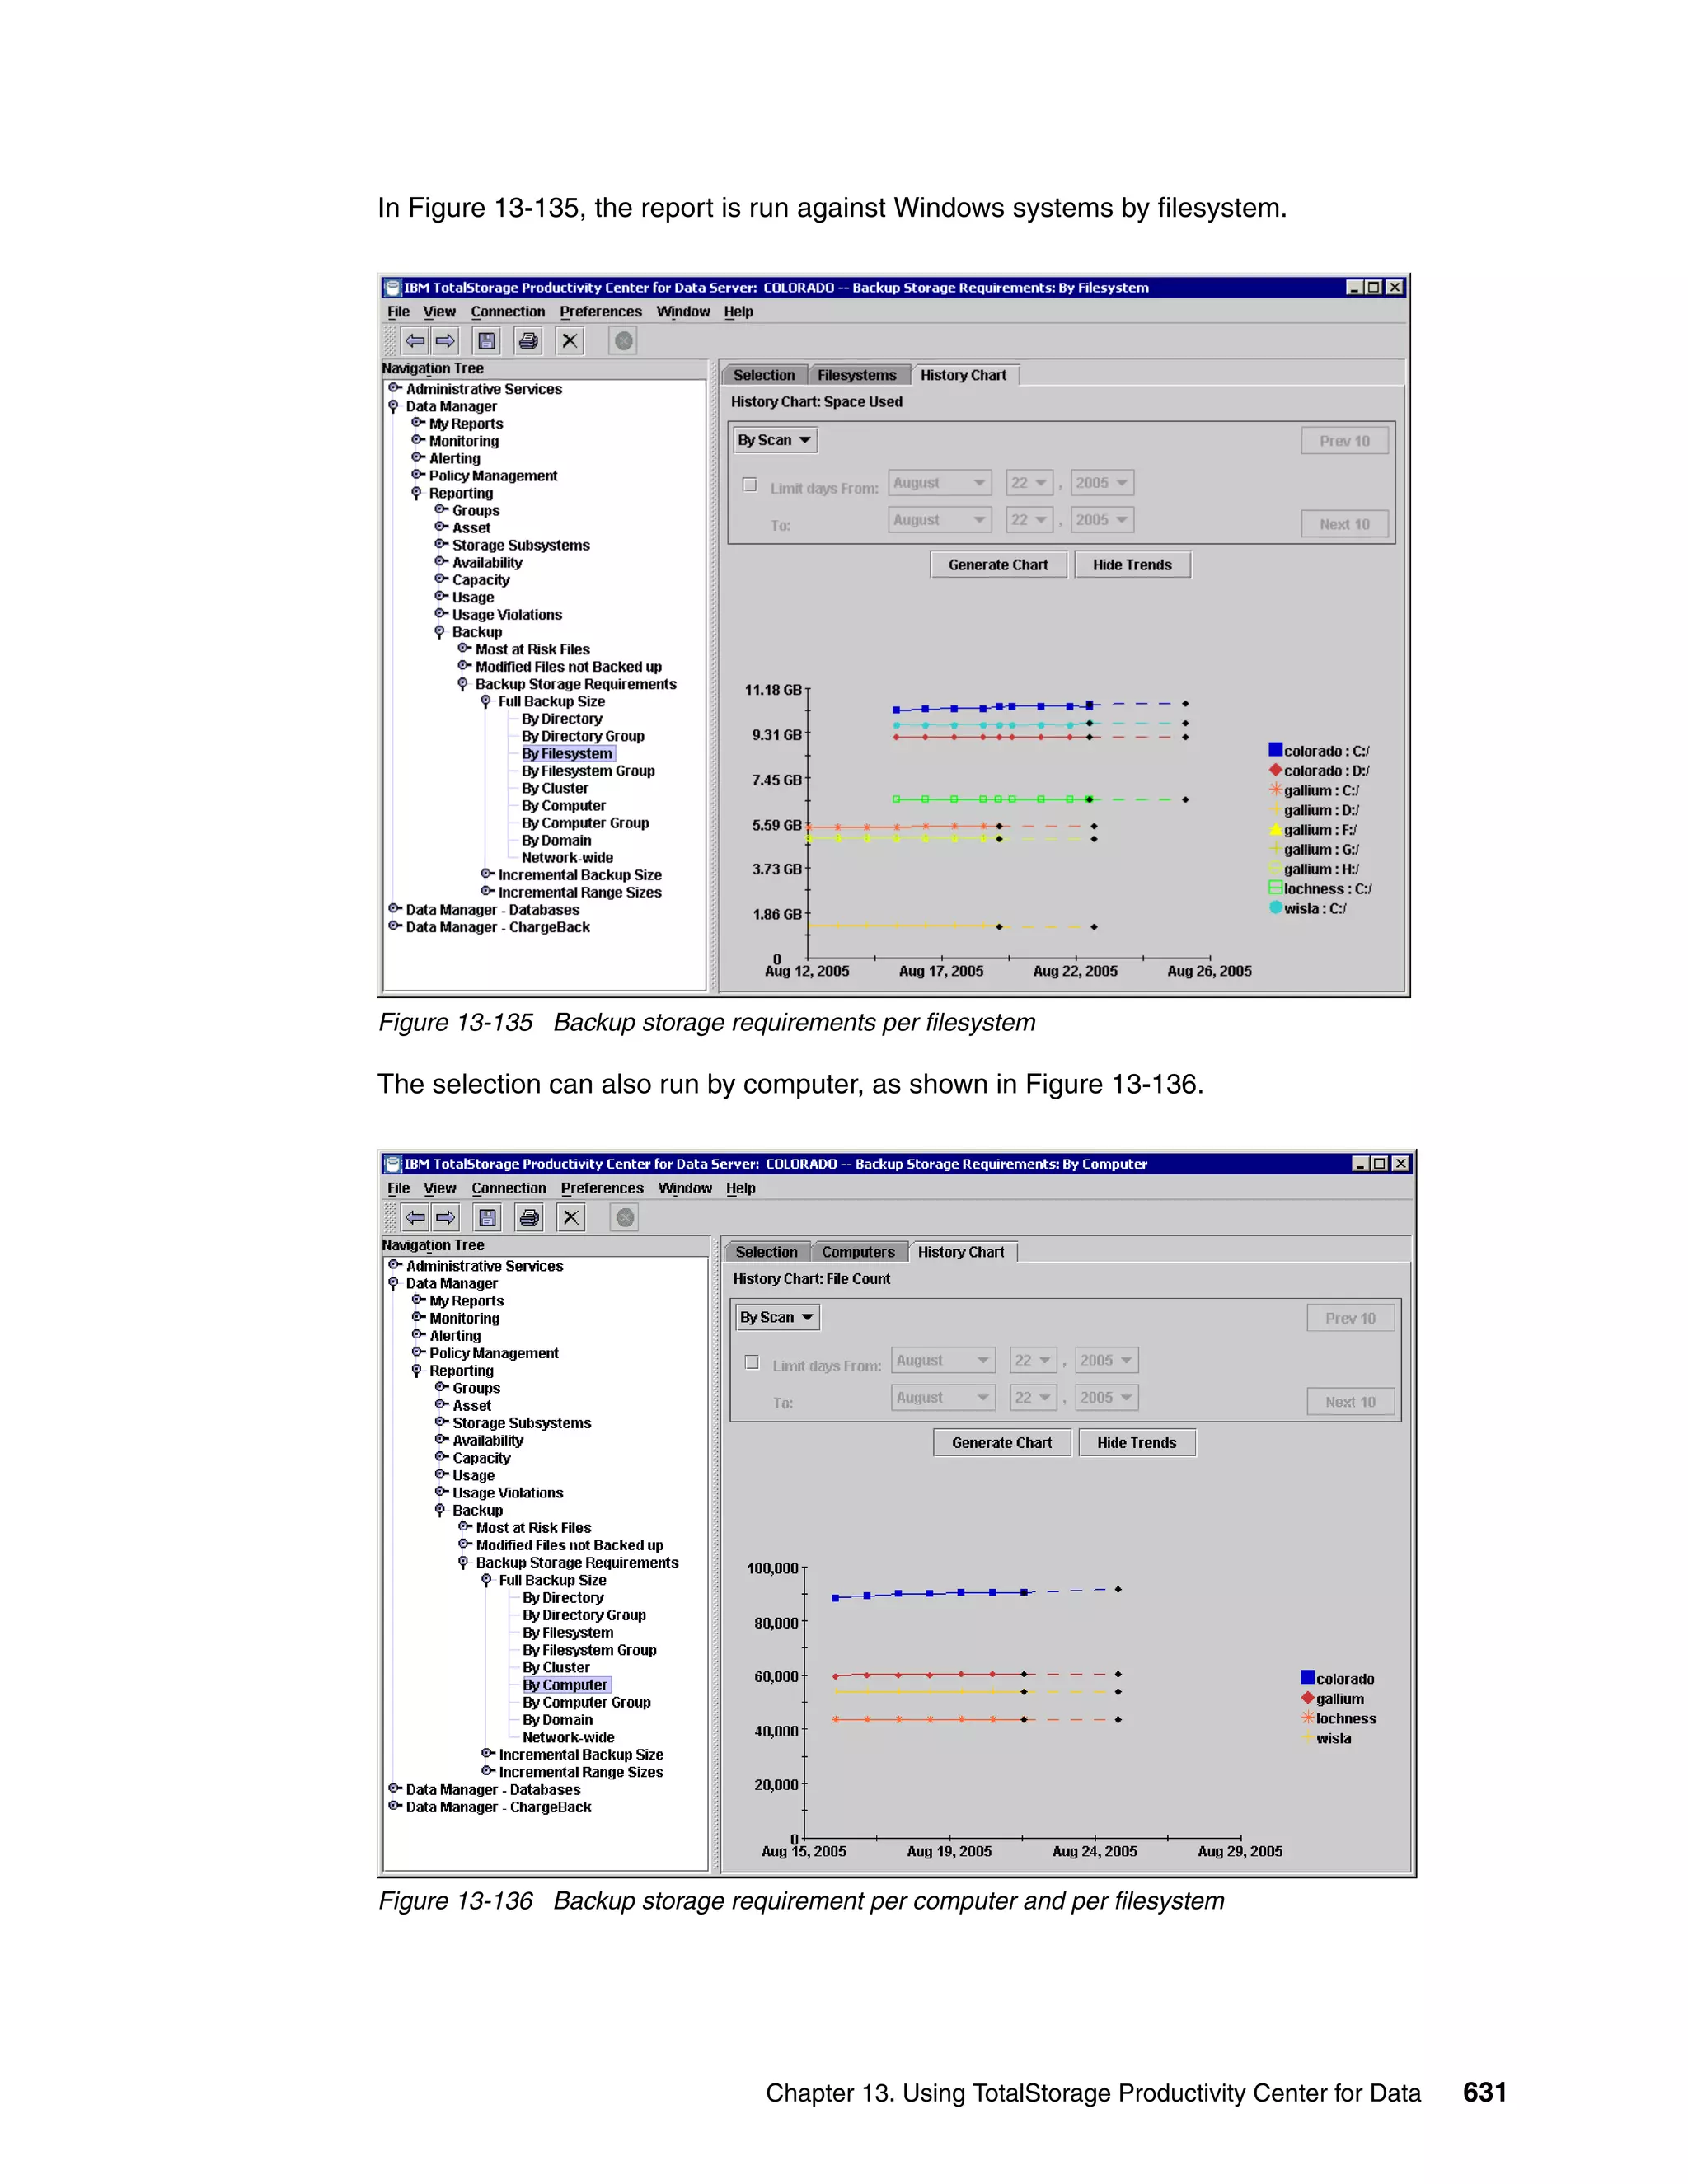Select History Chart tab in By Computer window
This screenshot has width=1688, height=2184.
point(961,1252)
